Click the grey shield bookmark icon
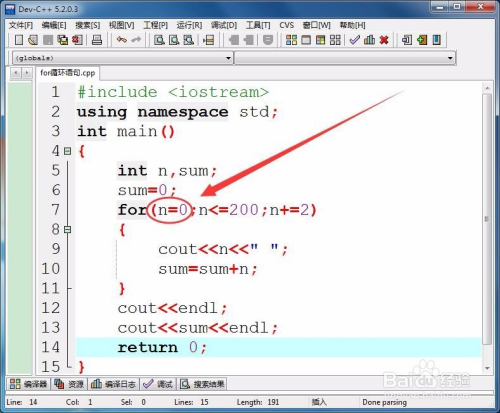The width and height of the screenshot is (500, 413). tap(268, 40)
